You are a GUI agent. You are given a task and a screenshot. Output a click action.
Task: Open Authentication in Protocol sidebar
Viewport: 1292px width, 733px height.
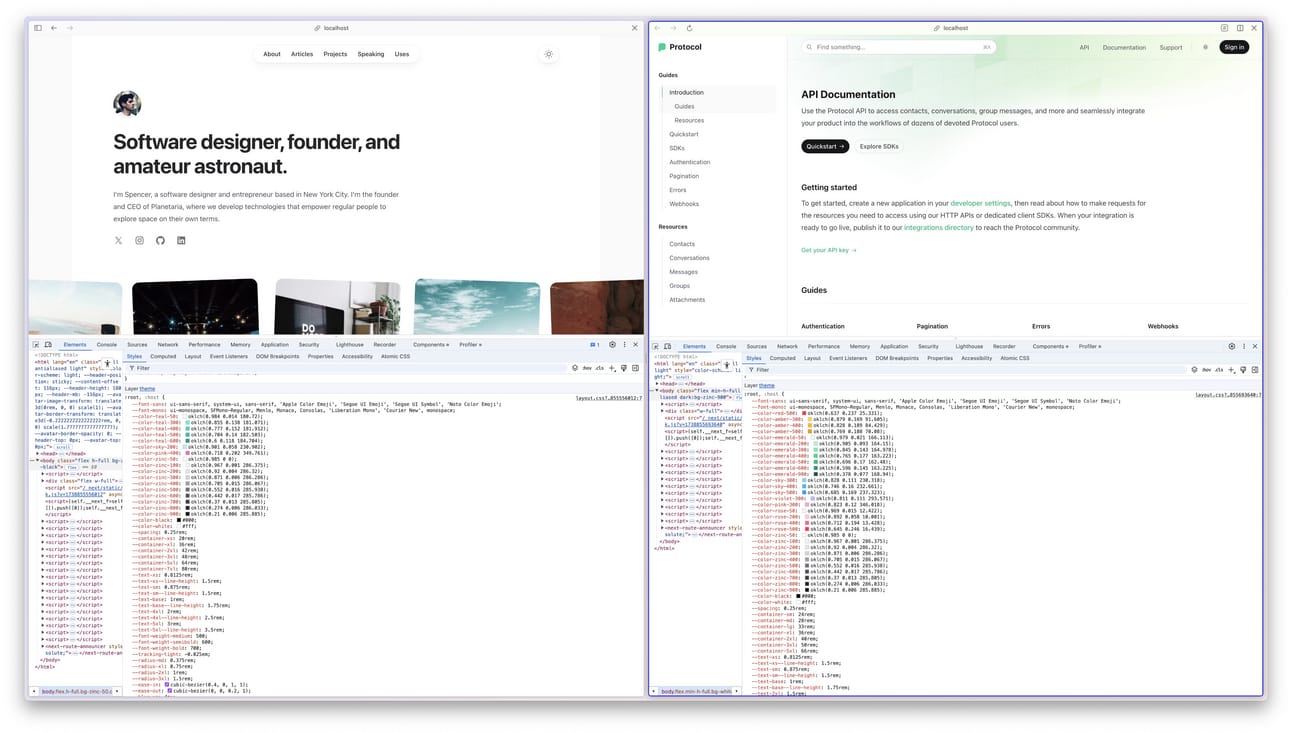[x=689, y=162]
